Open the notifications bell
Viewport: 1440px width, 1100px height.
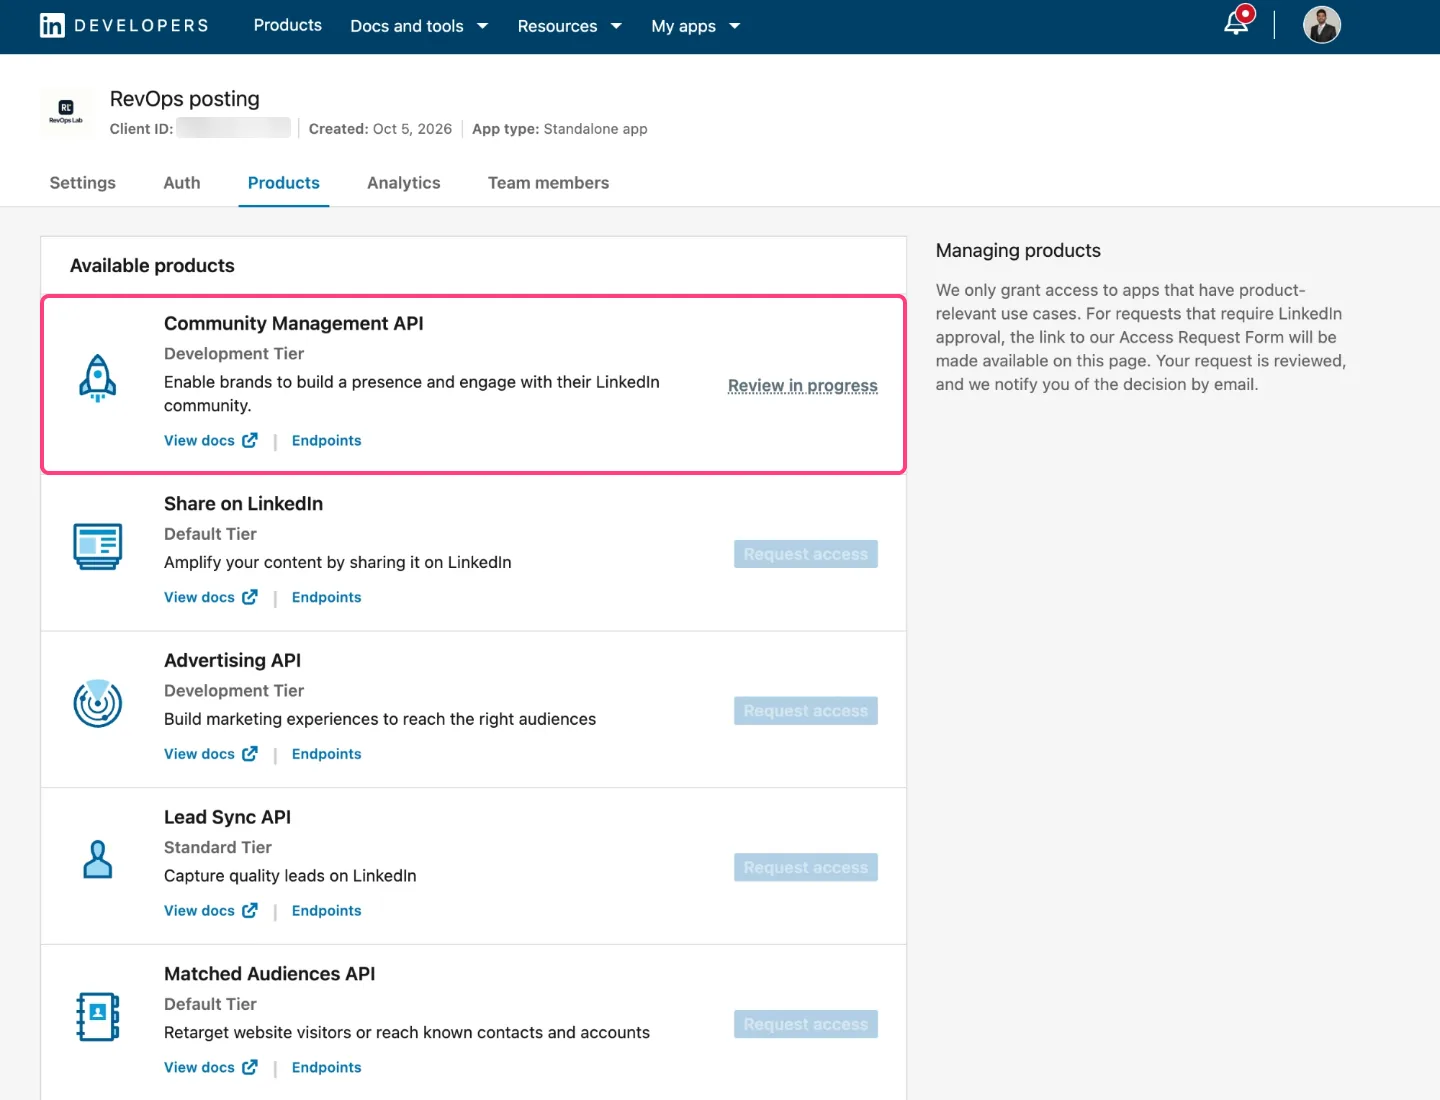pos(1237,23)
